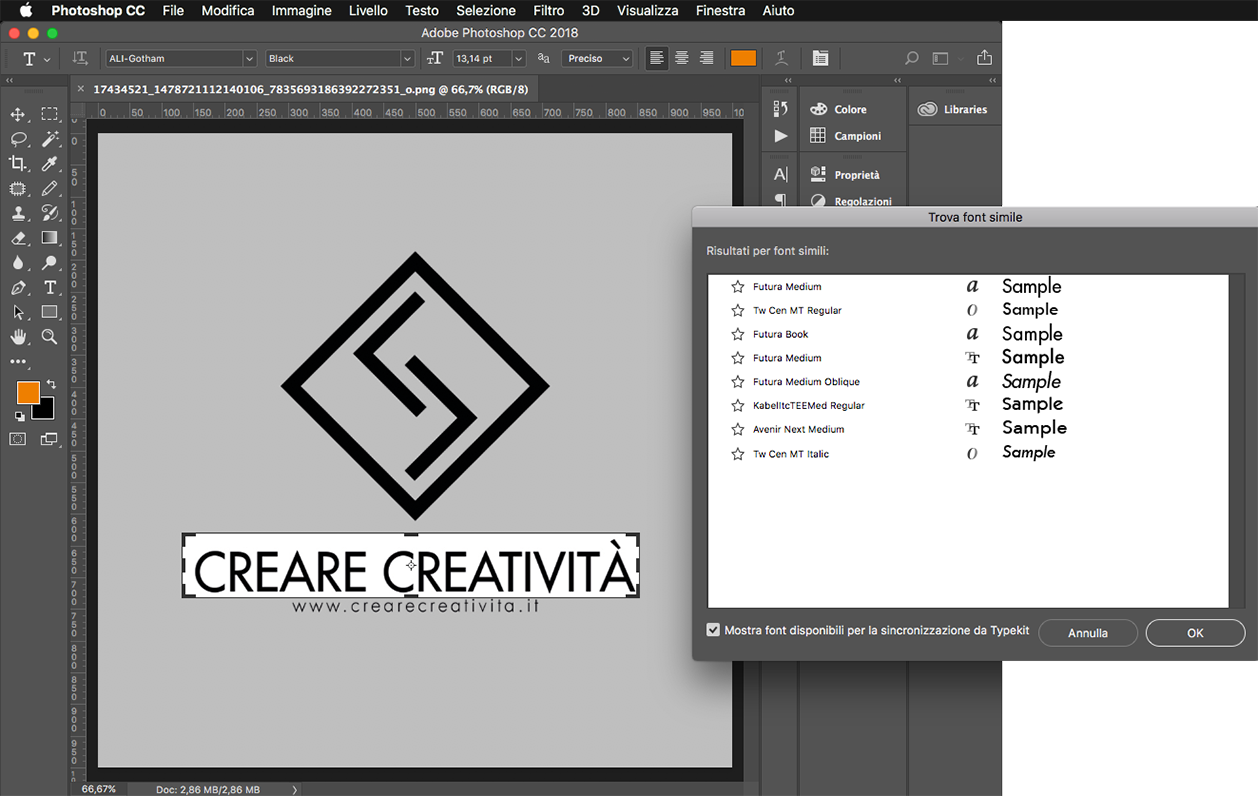
Task: Select the Move tool
Action: click(18, 115)
